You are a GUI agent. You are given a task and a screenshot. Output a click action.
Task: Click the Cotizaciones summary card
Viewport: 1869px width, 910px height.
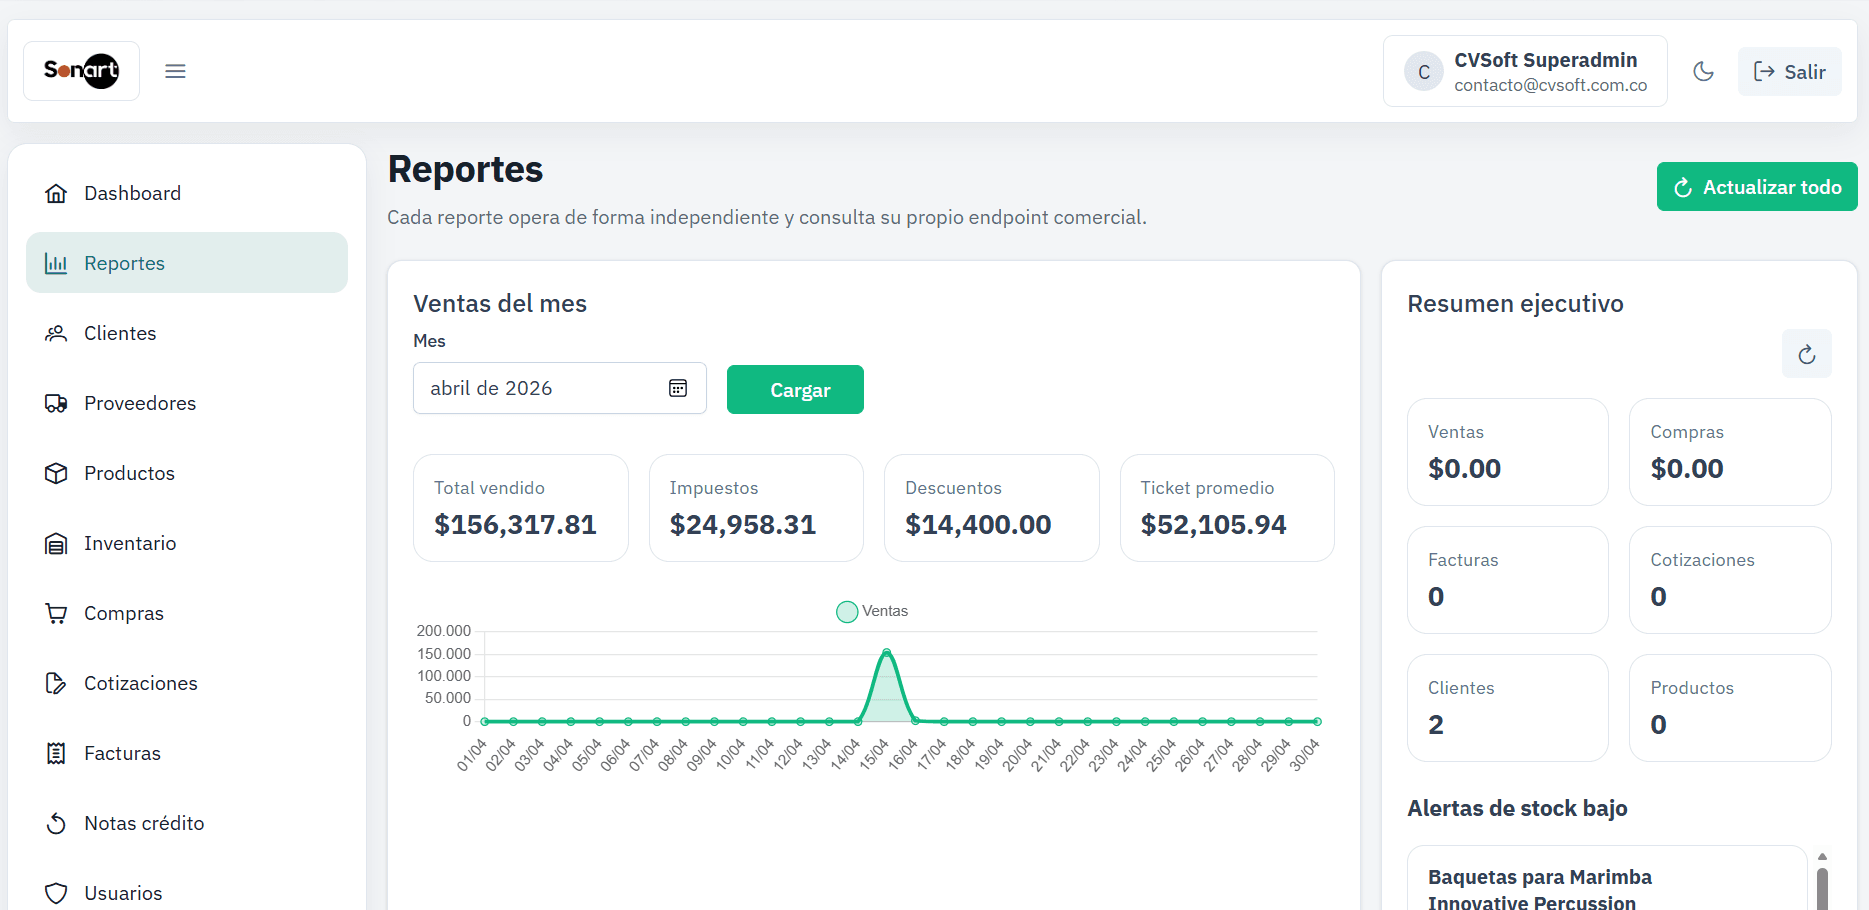(x=1730, y=580)
